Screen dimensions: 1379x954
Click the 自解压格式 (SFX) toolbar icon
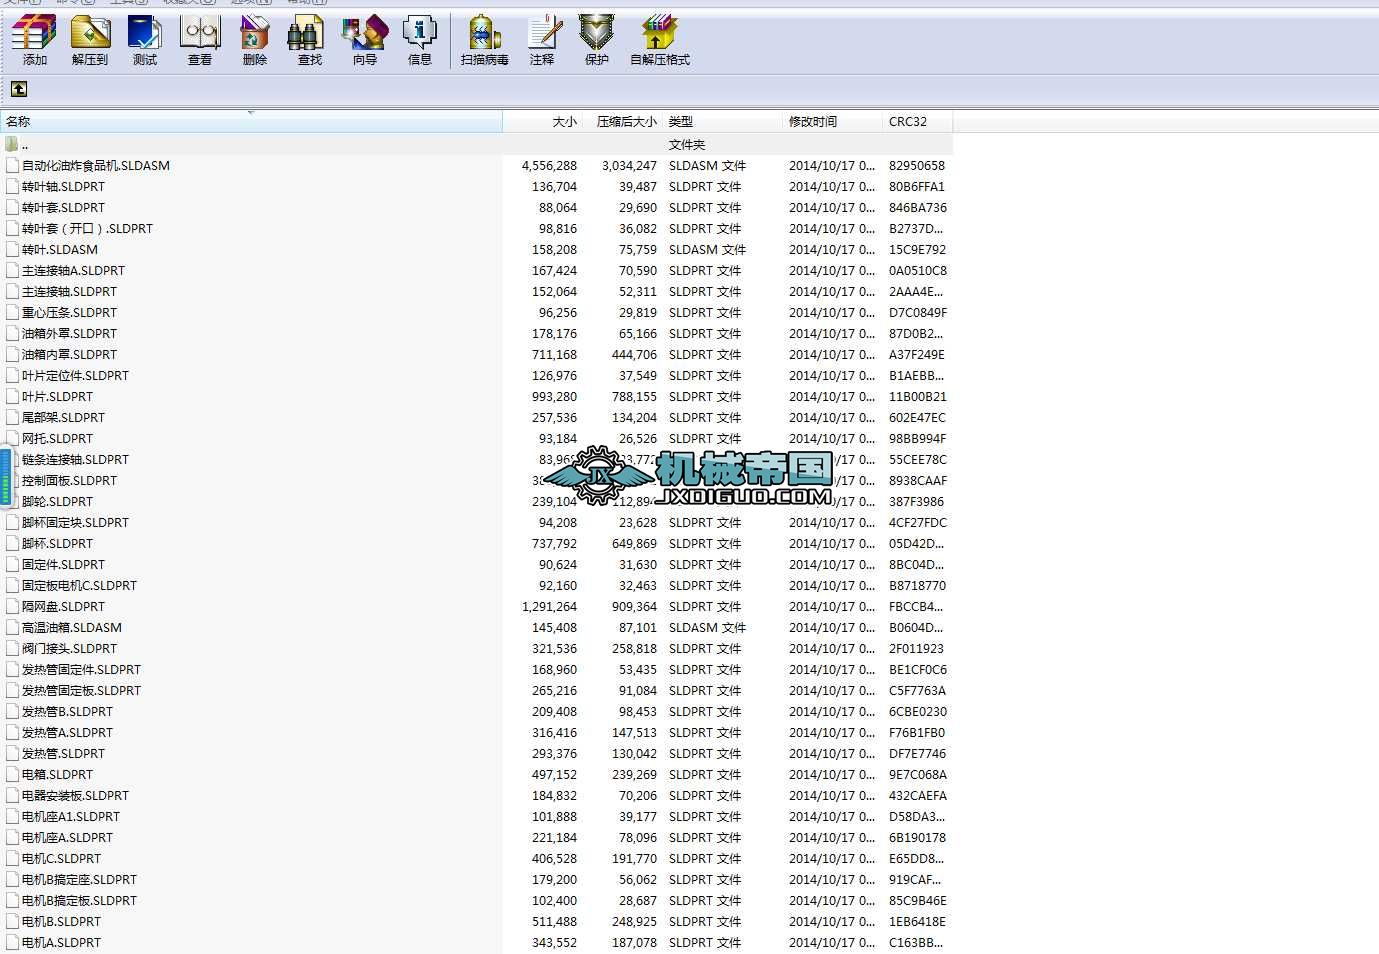tap(660, 40)
